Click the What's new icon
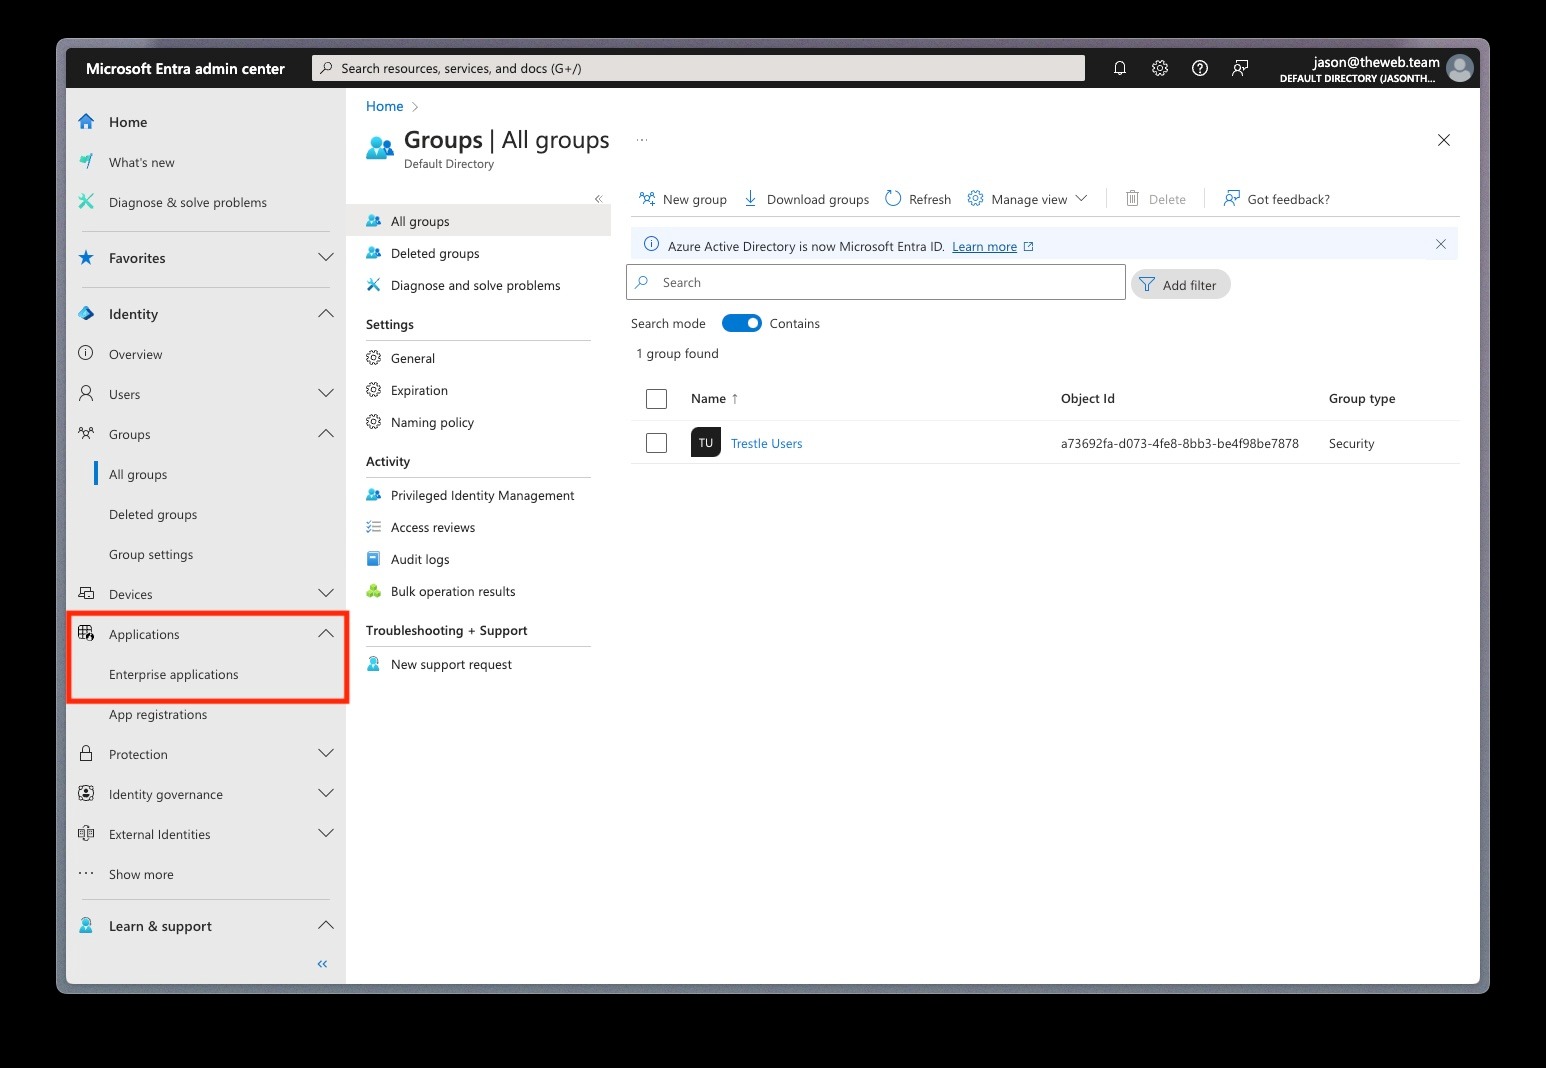Image resolution: width=1546 pixels, height=1068 pixels. pos(86,162)
